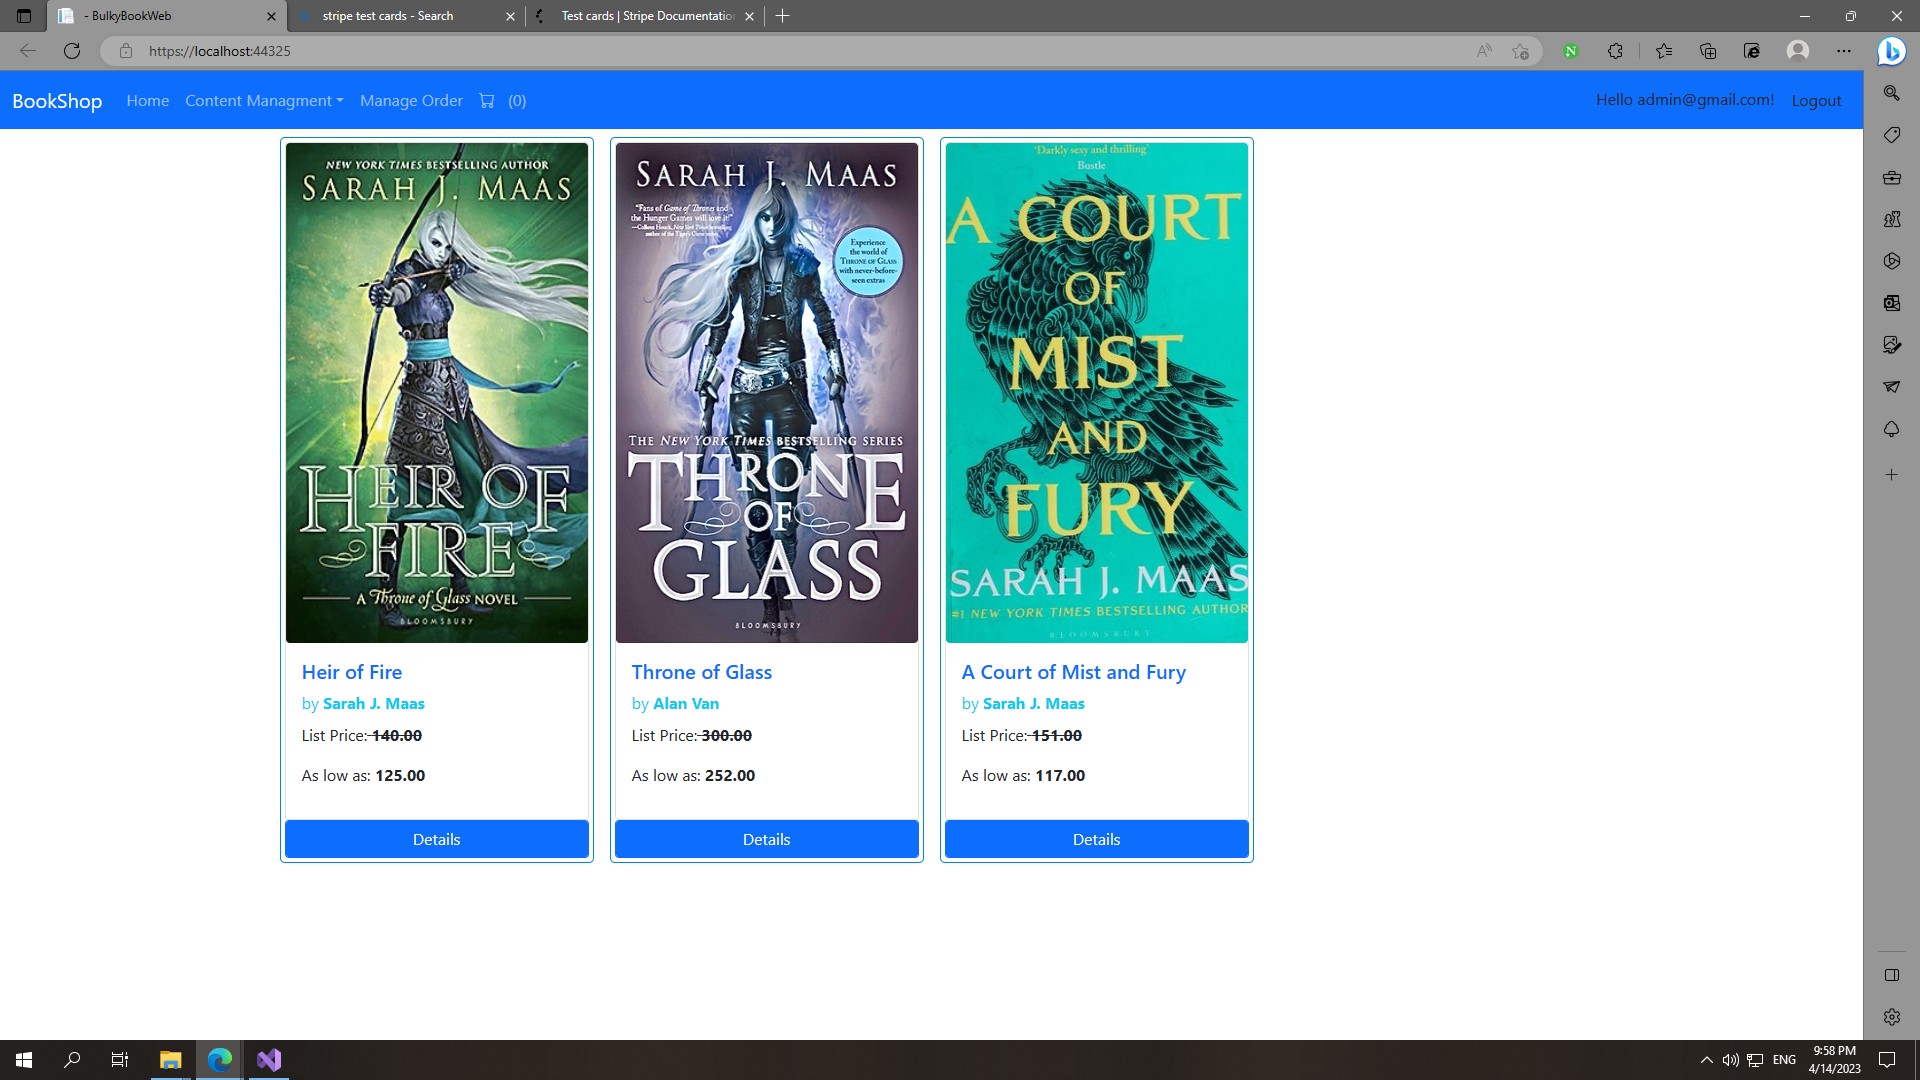The height and width of the screenshot is (1080, 1920).
Task: Click the sidebar search magnifier icon
Action: pyautogui.click(x=1891, y=93)
